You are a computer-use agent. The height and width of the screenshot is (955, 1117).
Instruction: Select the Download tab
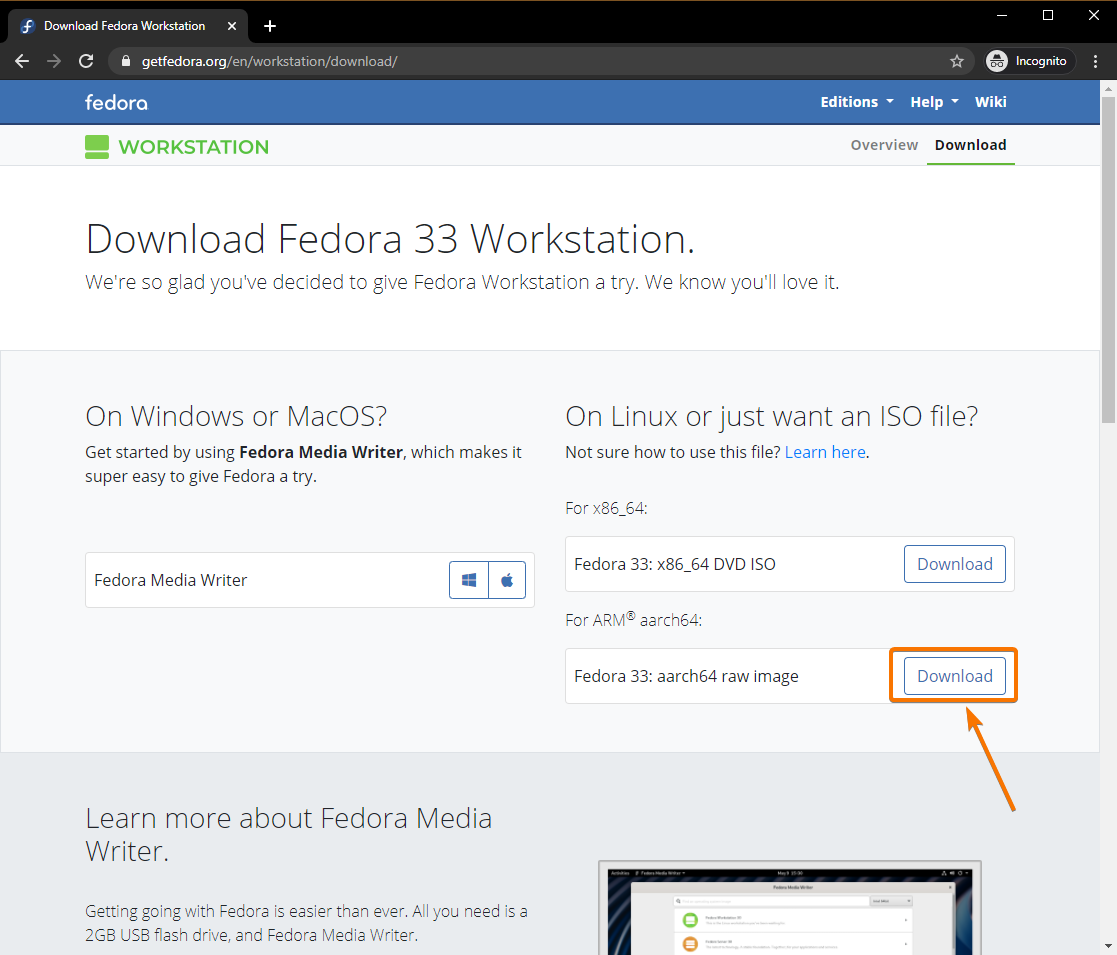[970, 145]
